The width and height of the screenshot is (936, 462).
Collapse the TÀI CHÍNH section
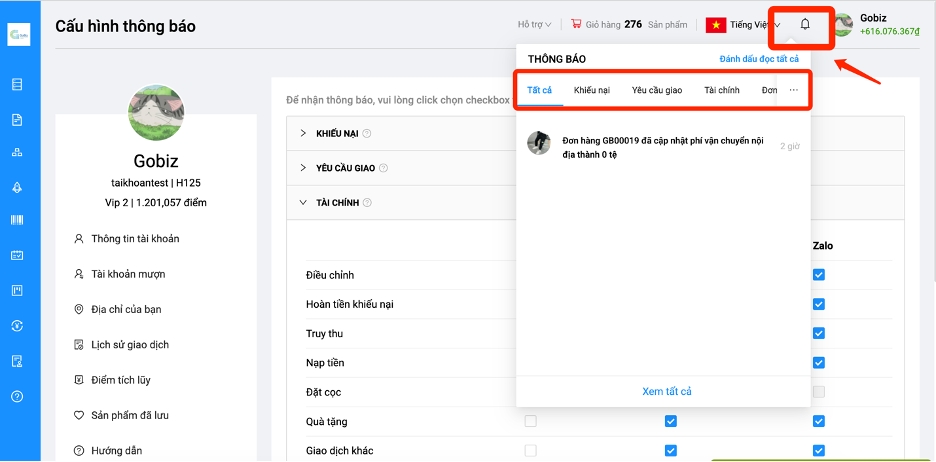point(303,203)
